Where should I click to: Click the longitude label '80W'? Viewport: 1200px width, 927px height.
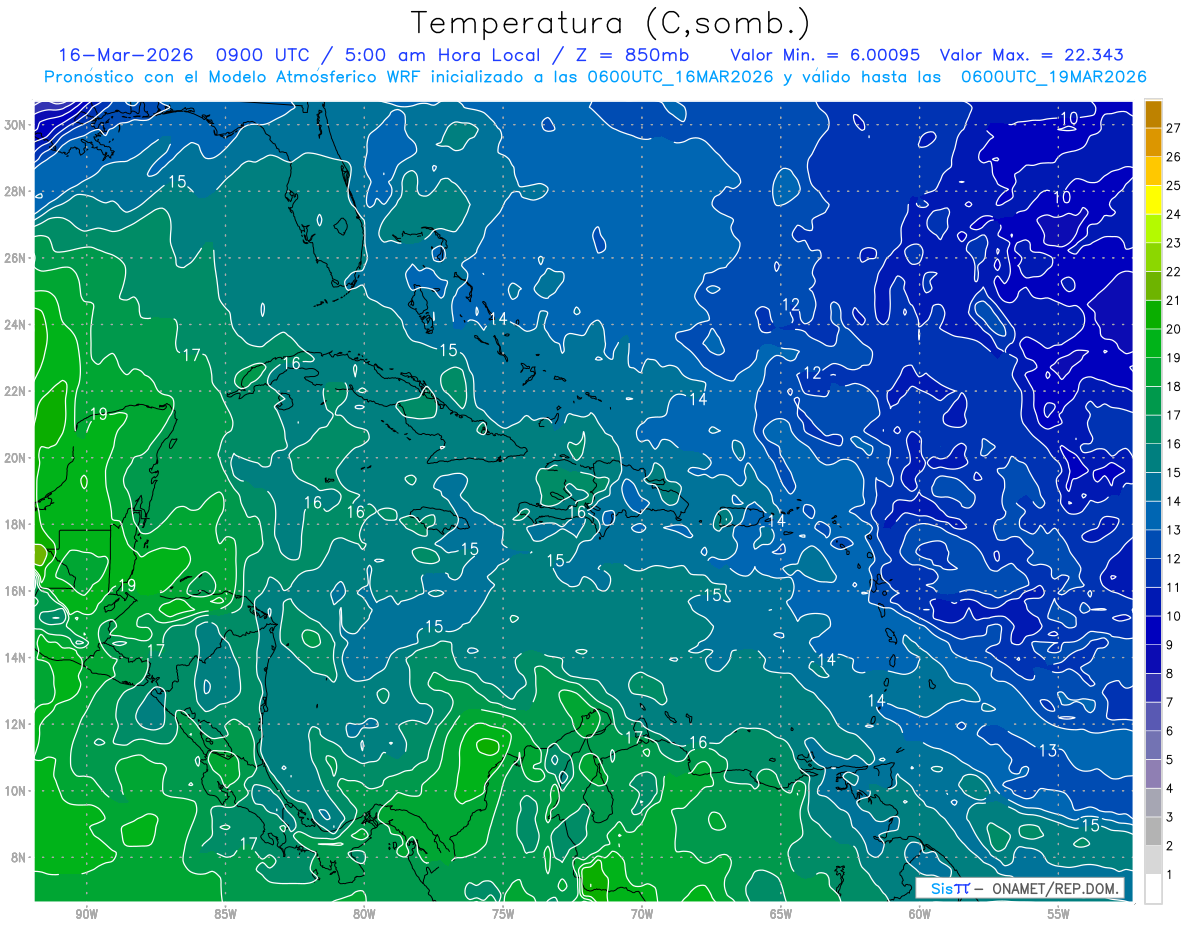[x=364, y=914]
